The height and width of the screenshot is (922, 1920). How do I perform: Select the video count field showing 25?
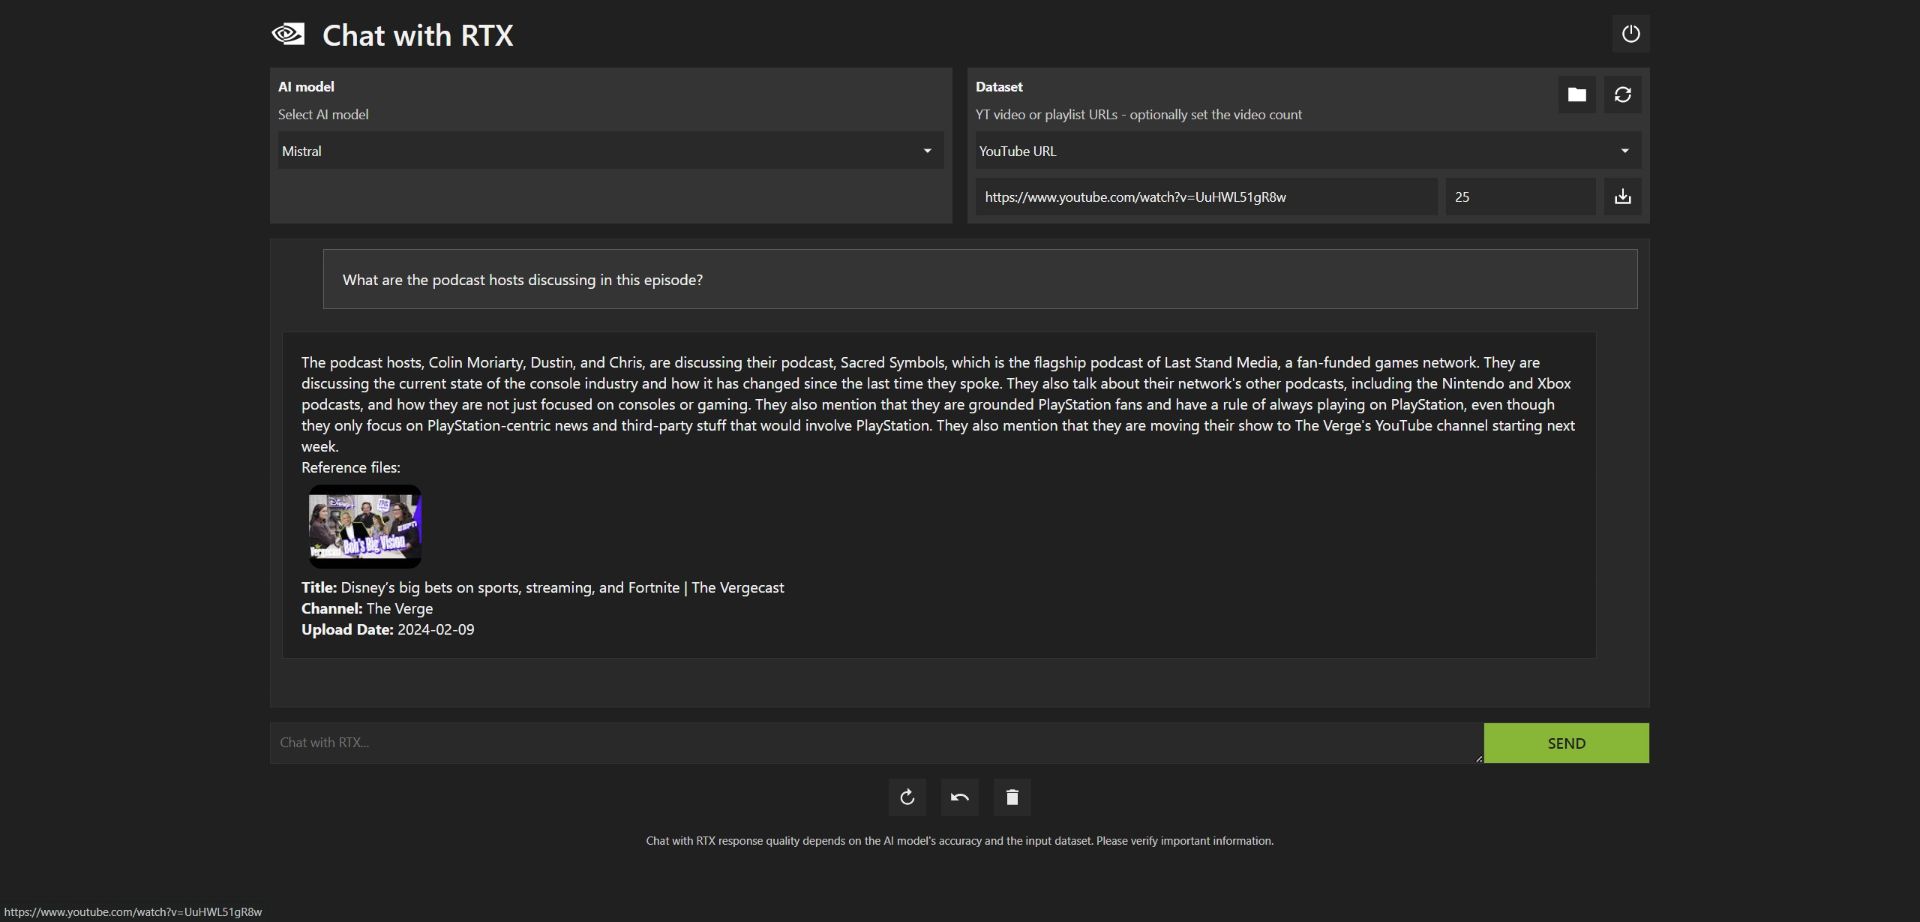coord(1520,197)
